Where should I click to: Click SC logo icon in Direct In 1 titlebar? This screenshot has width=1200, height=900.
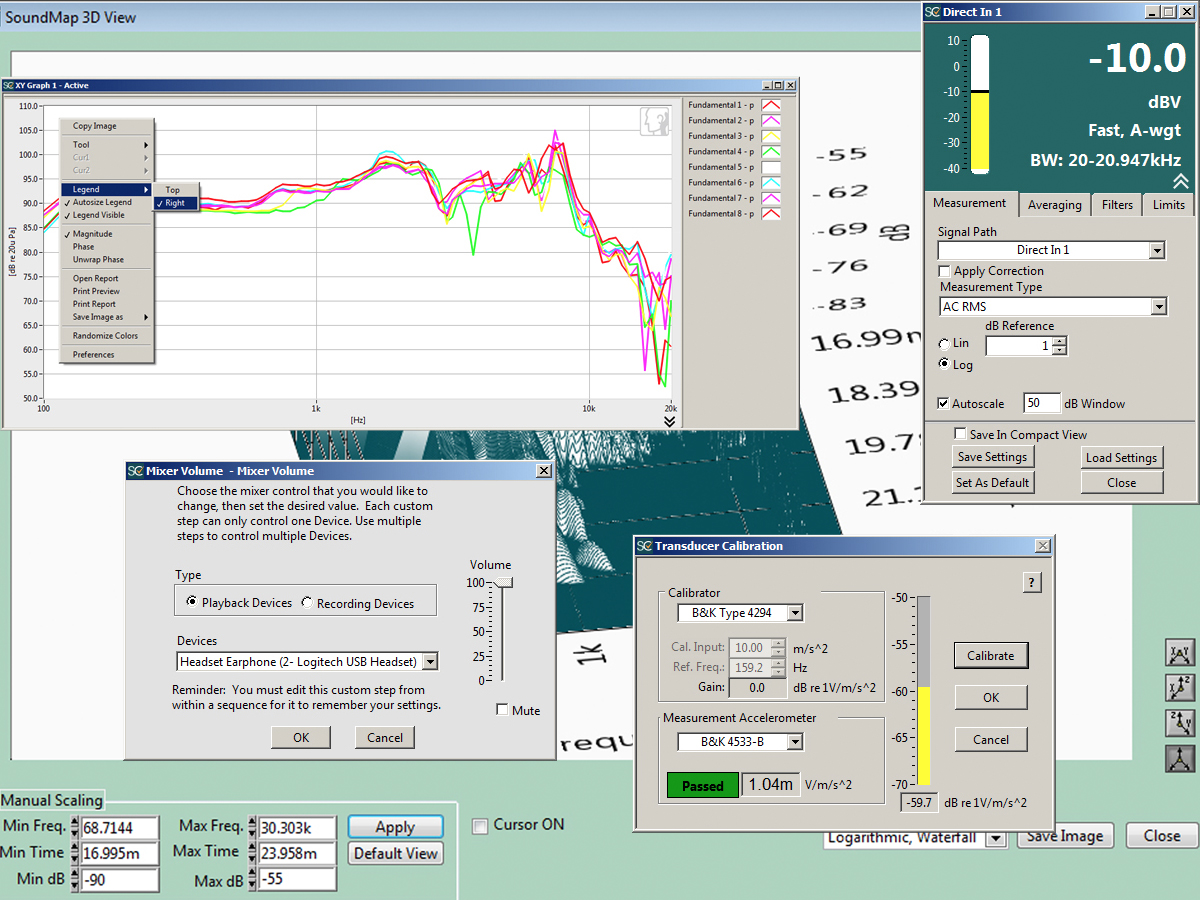click(x=932, y=12)
